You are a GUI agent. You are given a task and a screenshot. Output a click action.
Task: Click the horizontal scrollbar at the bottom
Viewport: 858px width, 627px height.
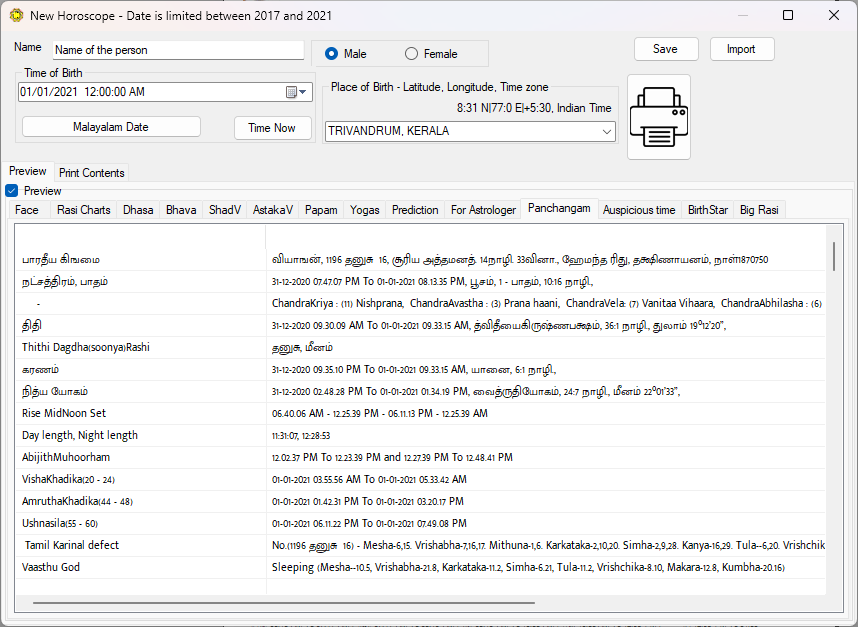coord(283,603)
